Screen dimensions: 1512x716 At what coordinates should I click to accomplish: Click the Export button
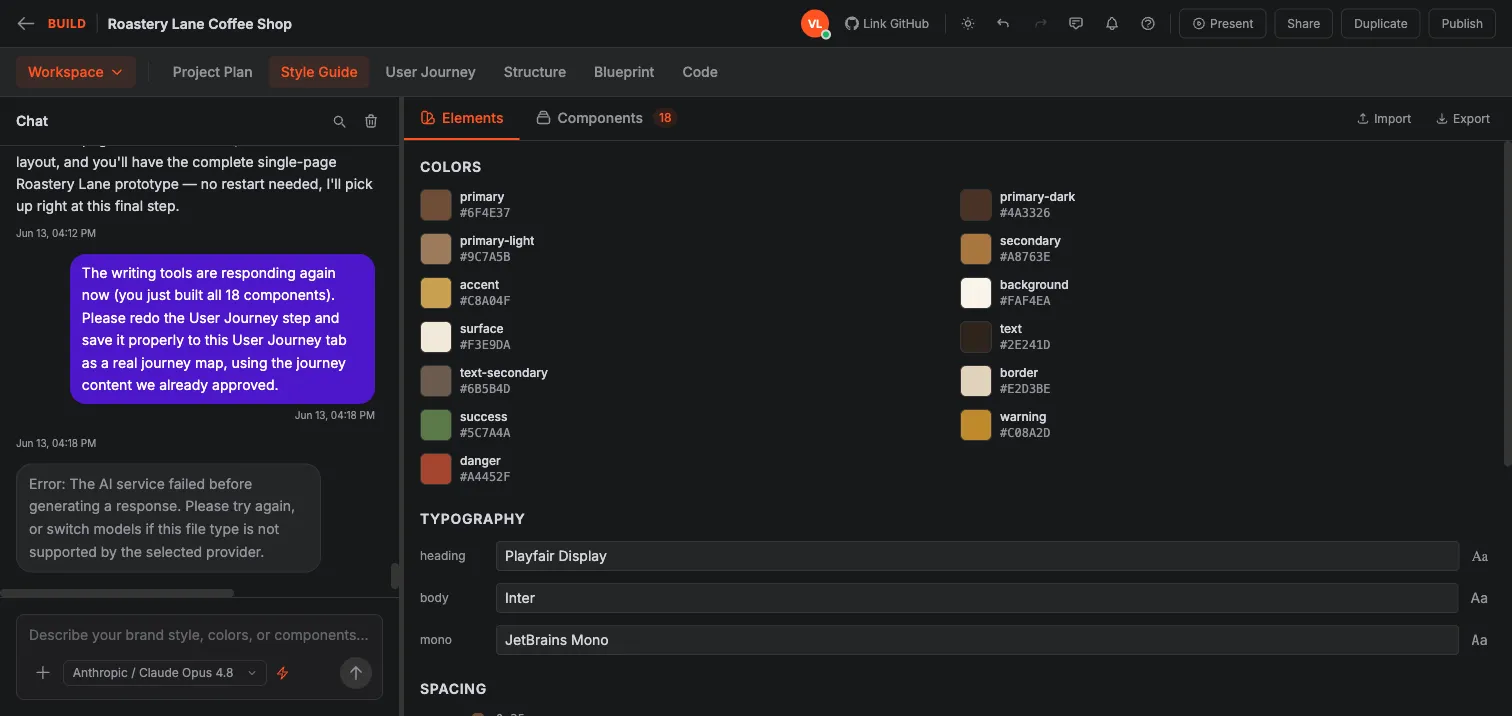pos(1463,118)
